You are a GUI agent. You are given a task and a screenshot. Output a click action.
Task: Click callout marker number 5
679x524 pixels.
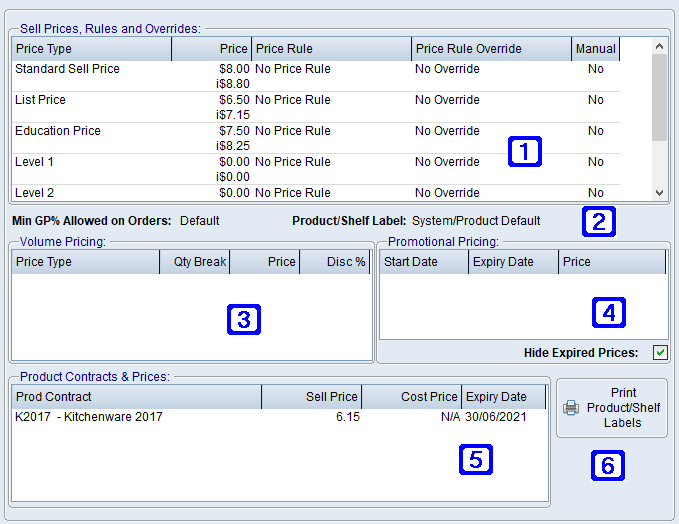pyautogui.click(x=476, y=458)
